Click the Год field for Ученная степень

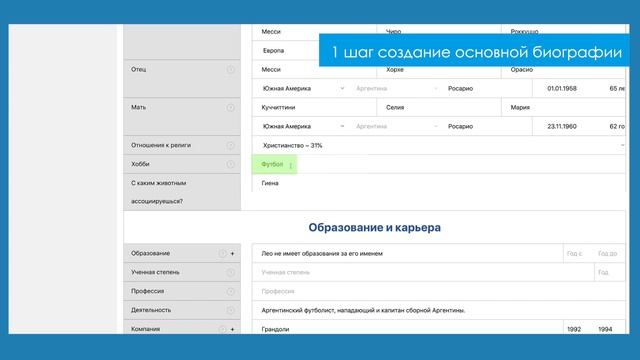[610, 273]
